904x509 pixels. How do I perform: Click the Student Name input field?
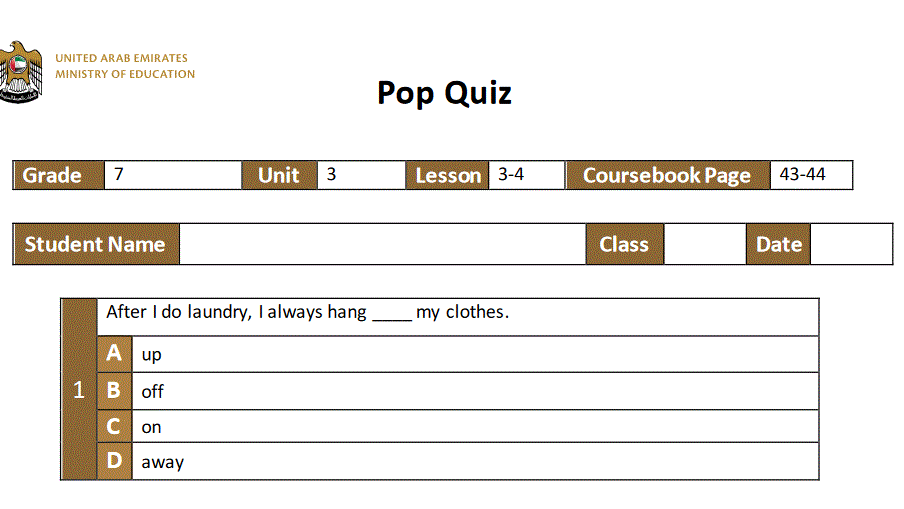point(382,244)
